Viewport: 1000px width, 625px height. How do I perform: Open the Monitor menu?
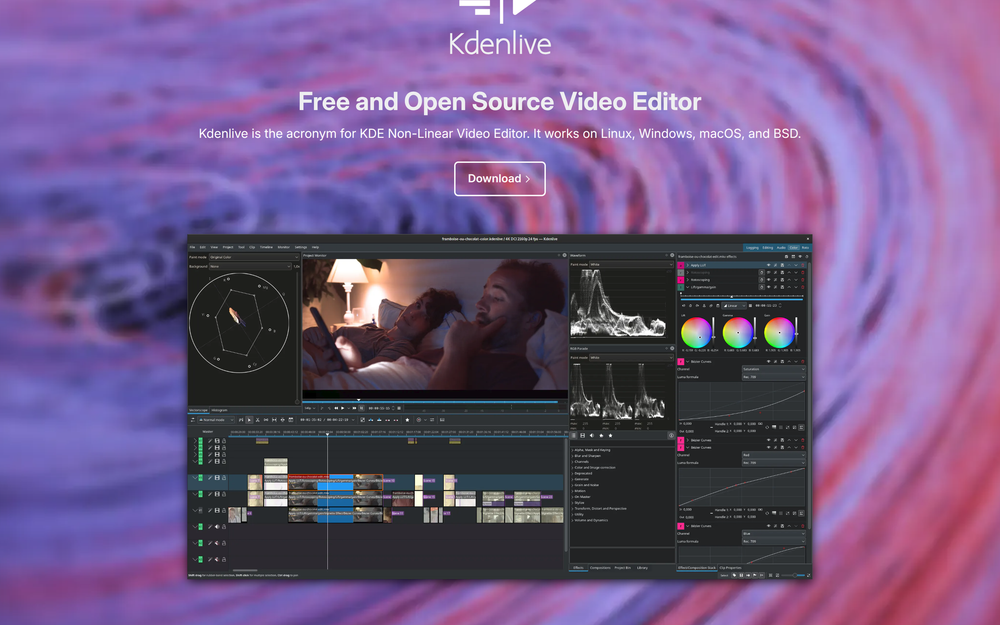click(x=284, y=247)
